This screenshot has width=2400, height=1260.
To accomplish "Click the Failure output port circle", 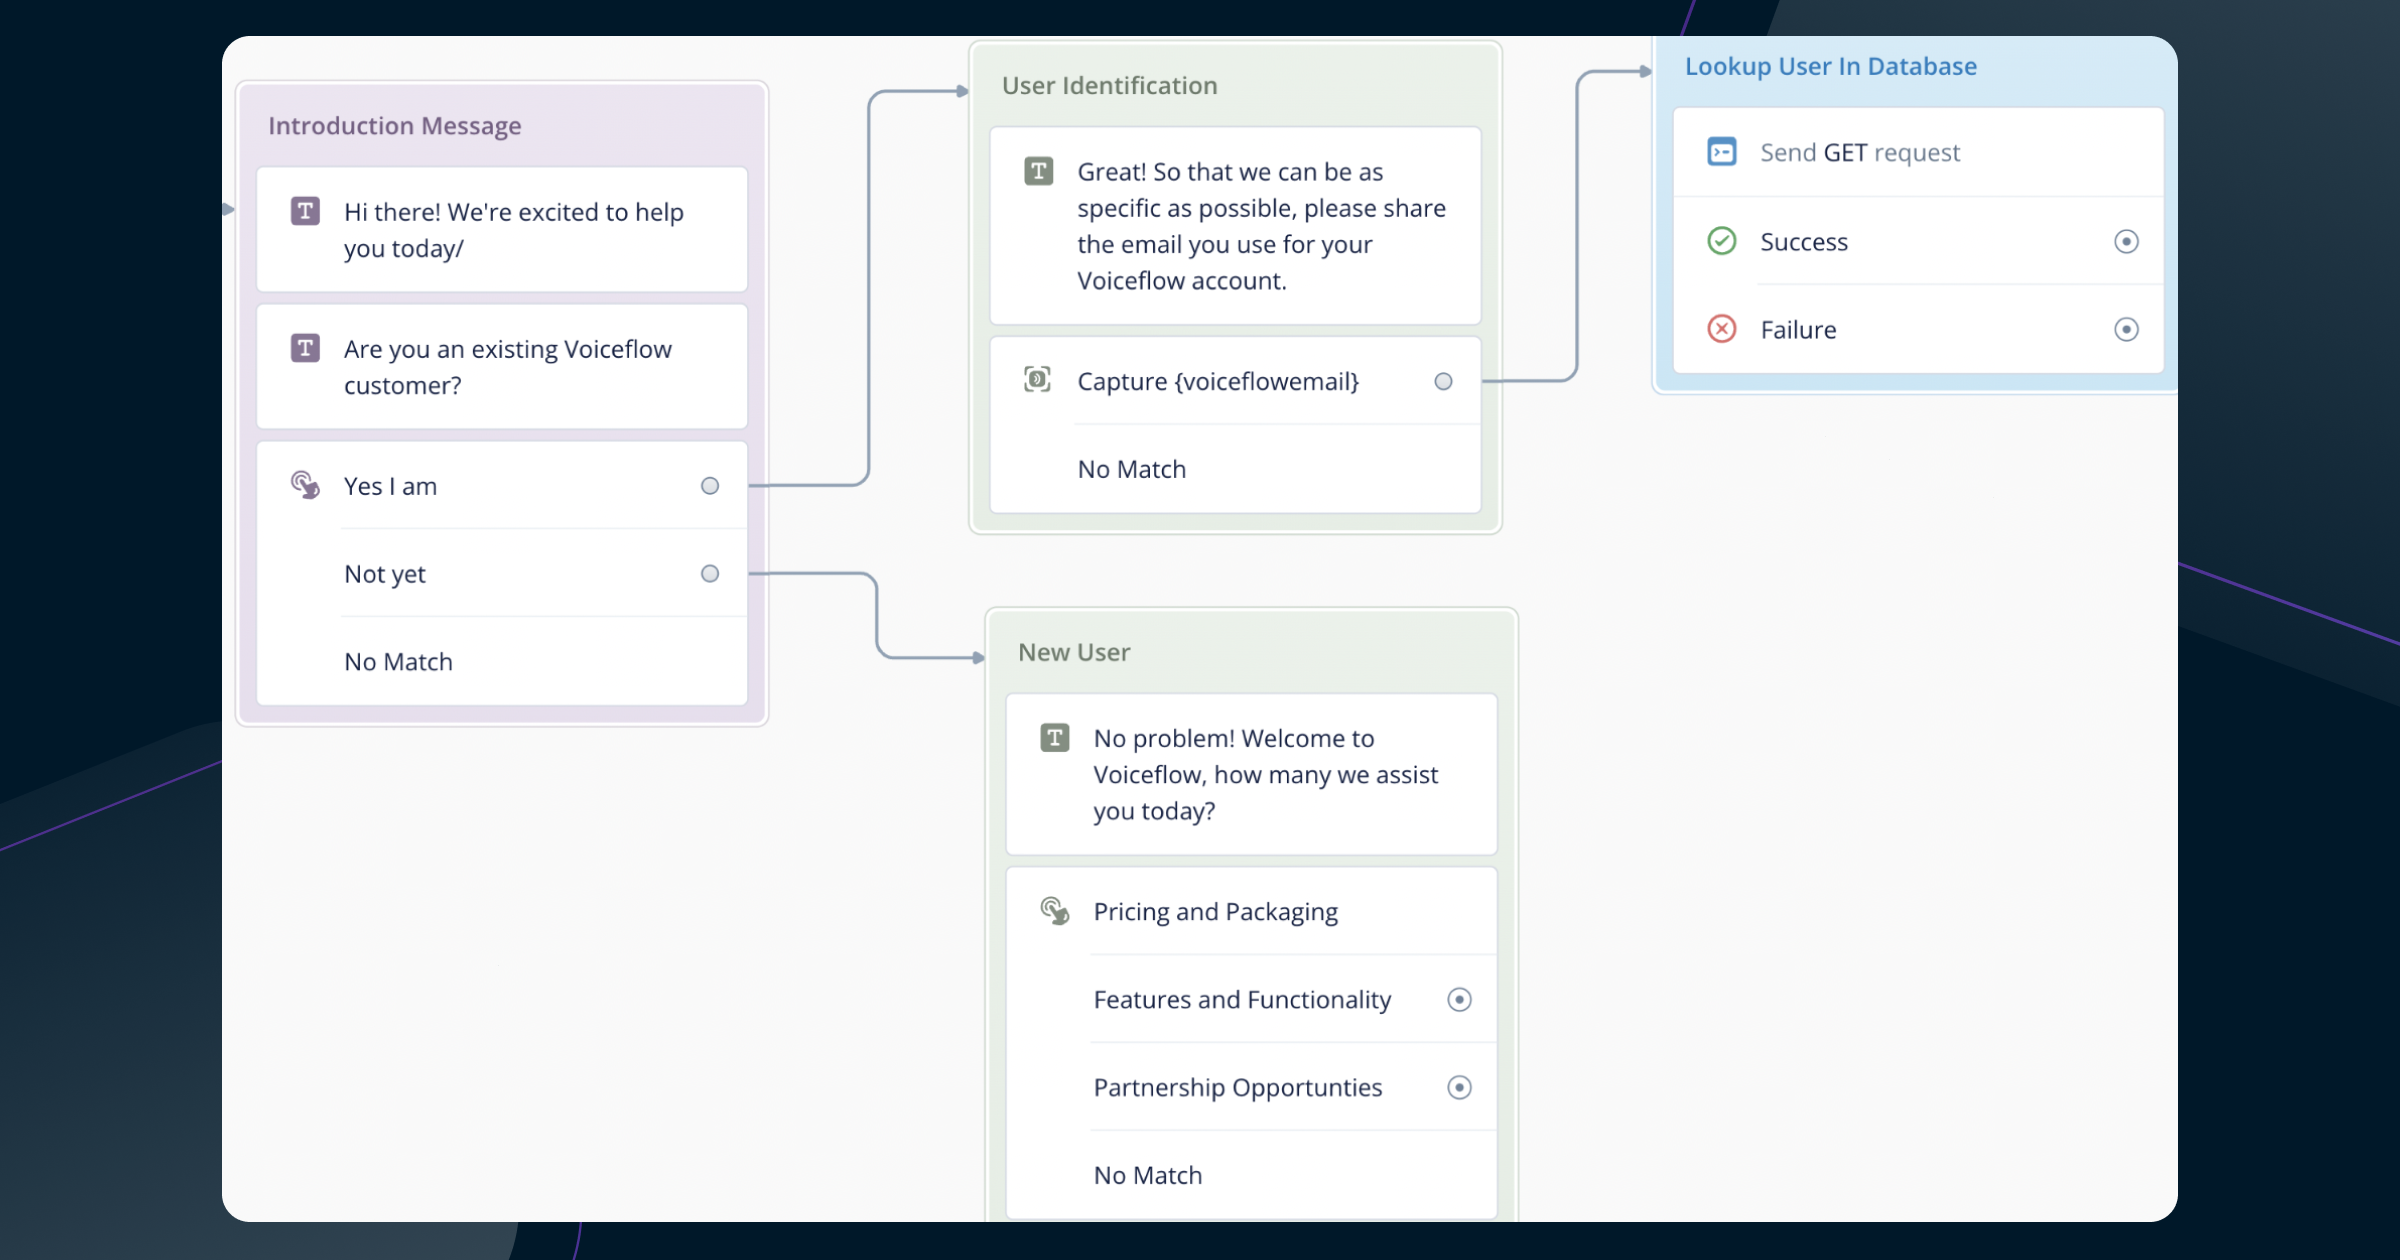I will point(2126,329).
